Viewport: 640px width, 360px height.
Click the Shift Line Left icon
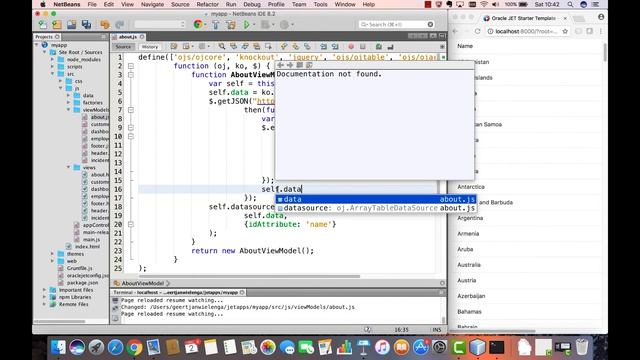coord(323,47)
